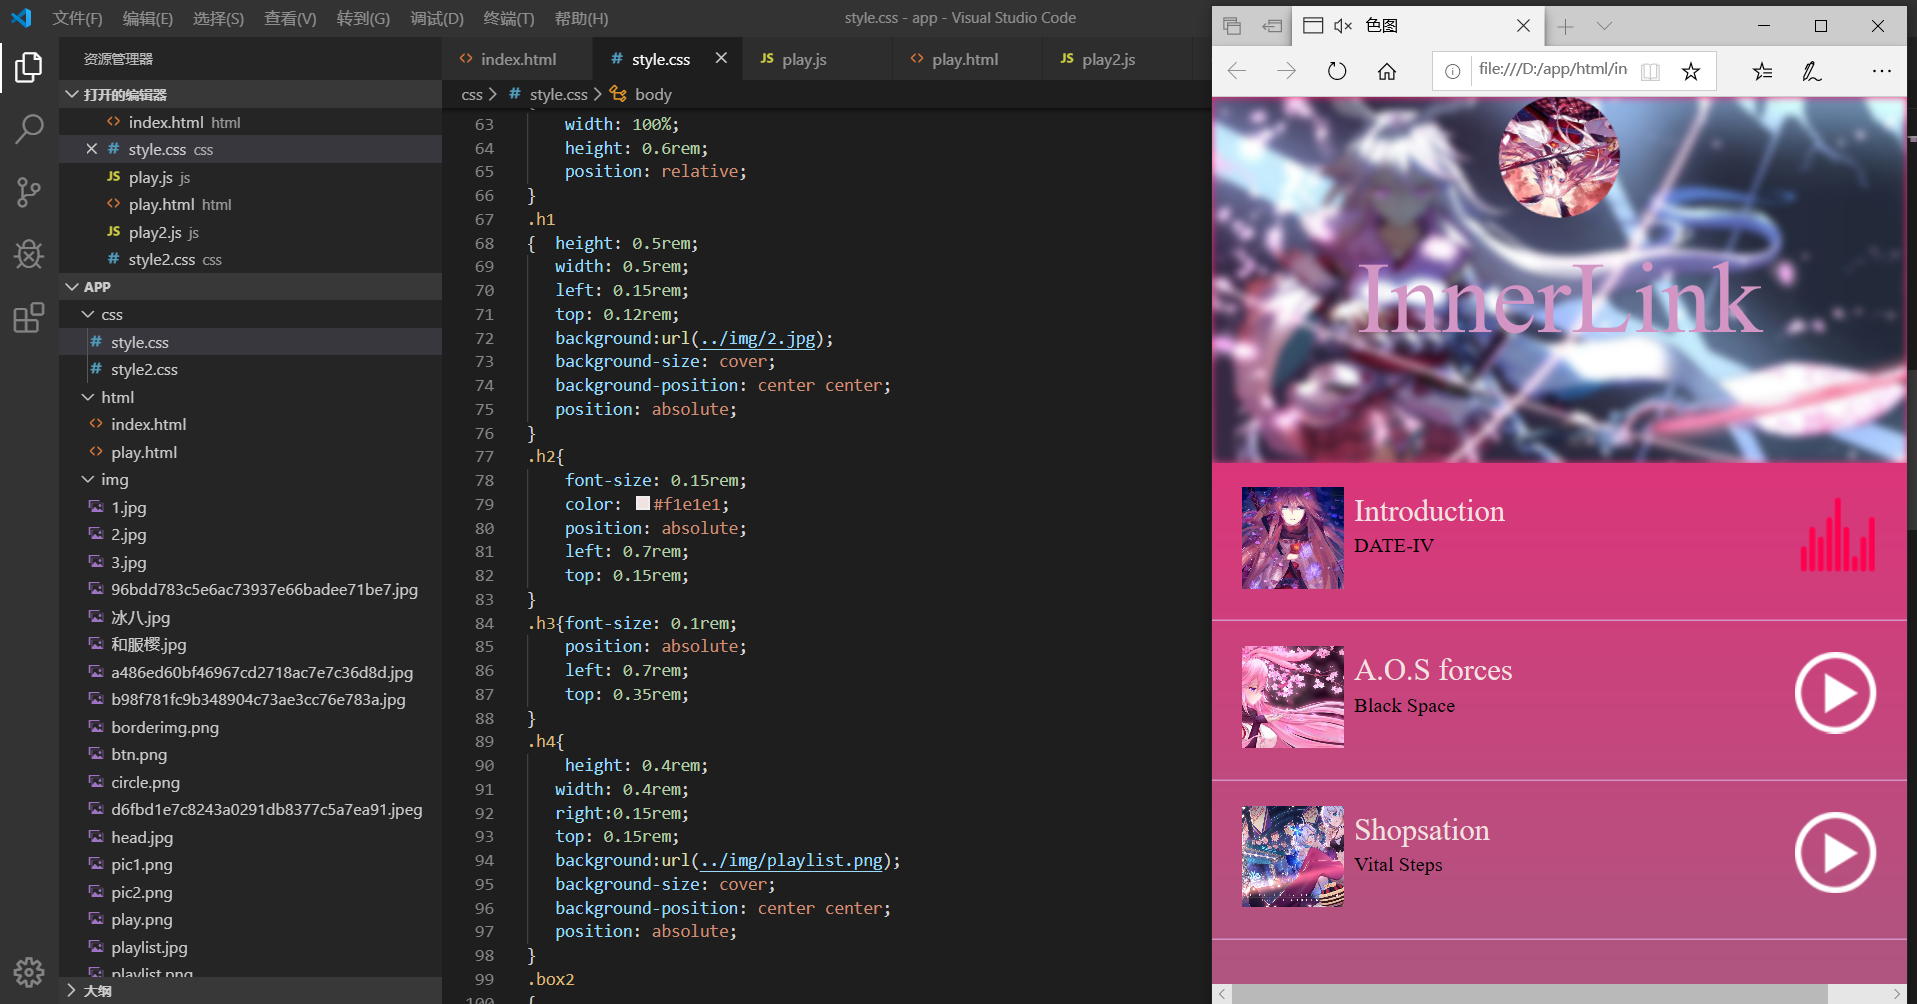Open the Extensions view
The image size is (1917, 1004).
pos(29,317)
